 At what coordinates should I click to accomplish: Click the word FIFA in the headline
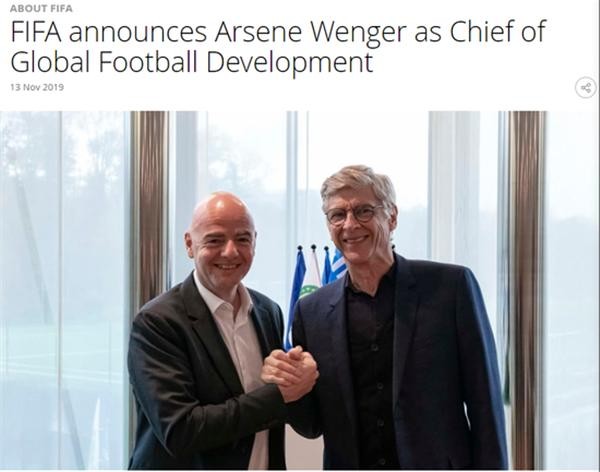[36, 32]
